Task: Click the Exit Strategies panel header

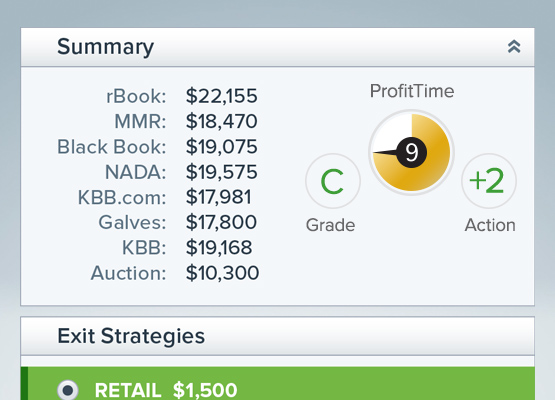Action: (x=278, y=336)
